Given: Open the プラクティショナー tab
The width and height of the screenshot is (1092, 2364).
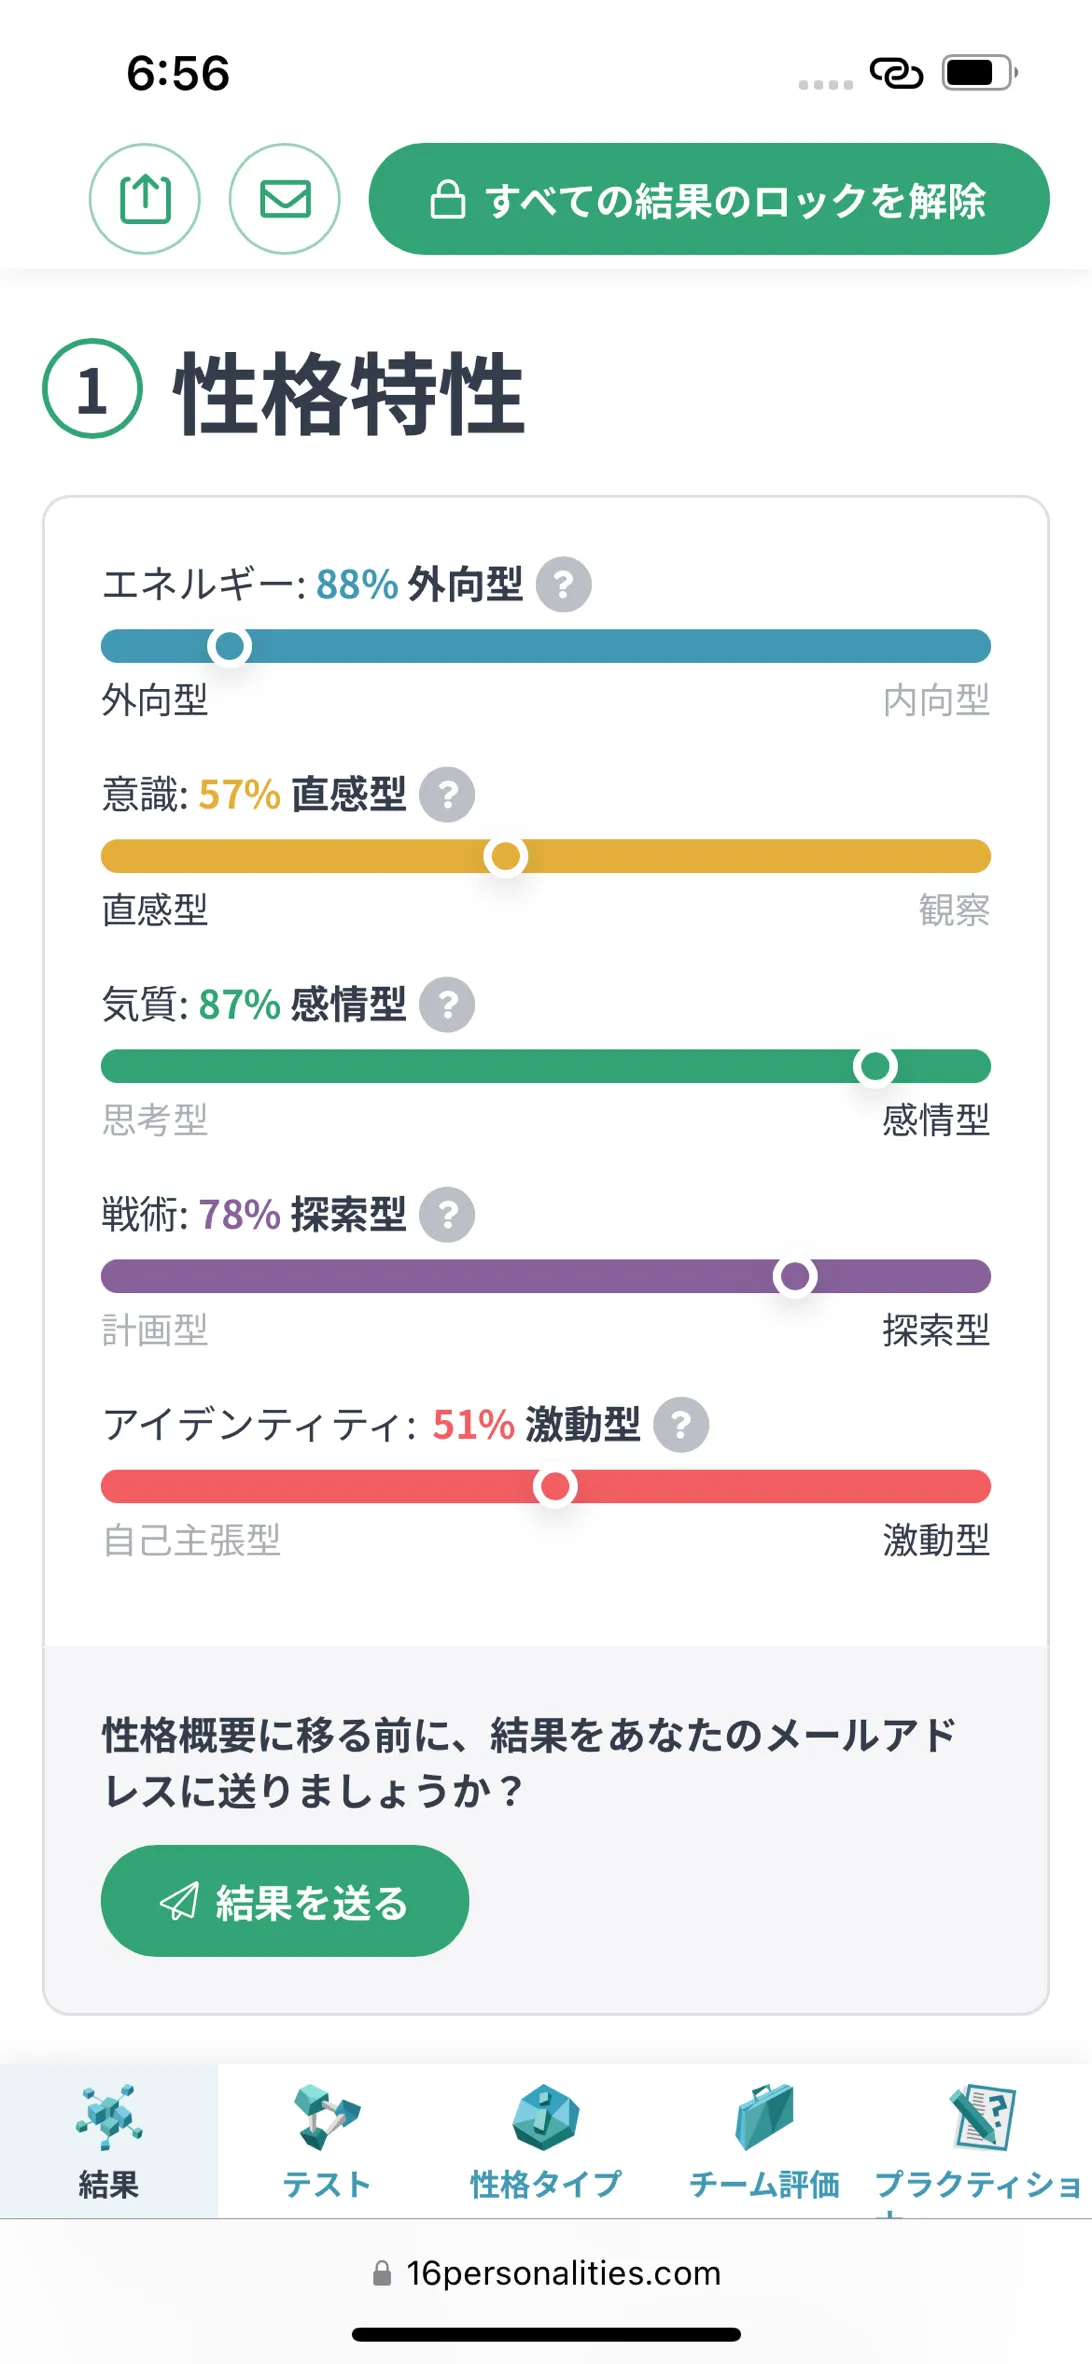Looking at the screenshot, I should pyautogui.click(x=980, y=2140).
